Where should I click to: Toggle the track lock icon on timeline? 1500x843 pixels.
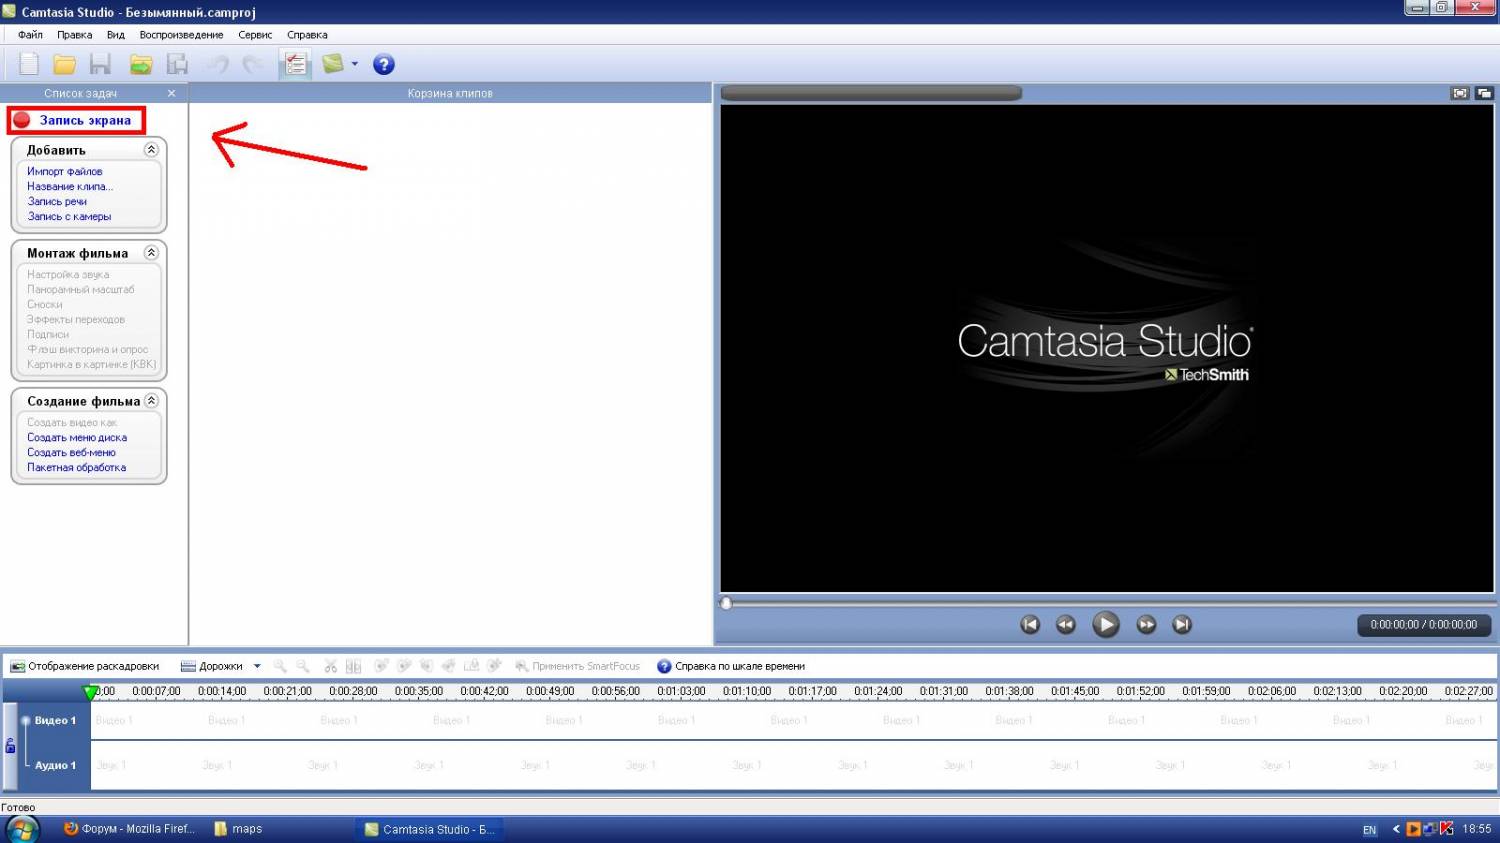(x=10, y=746)
